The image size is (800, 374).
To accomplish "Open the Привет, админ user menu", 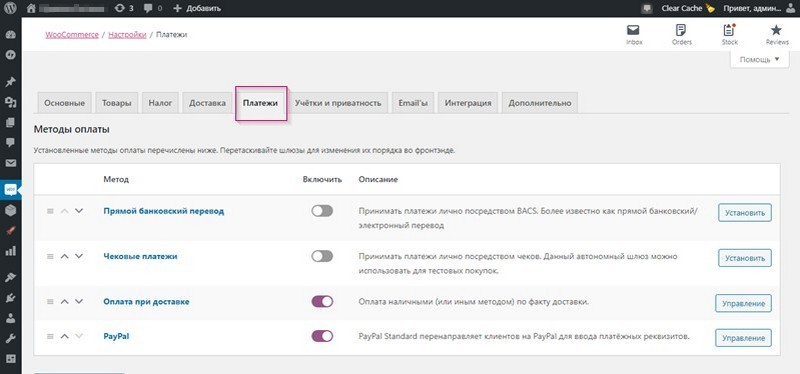I will 760,8.
